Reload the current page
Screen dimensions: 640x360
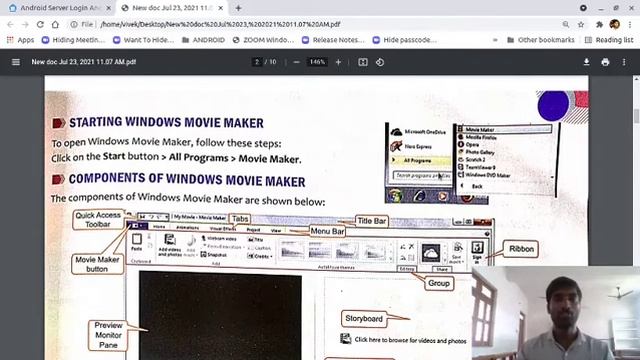point(40,24)
